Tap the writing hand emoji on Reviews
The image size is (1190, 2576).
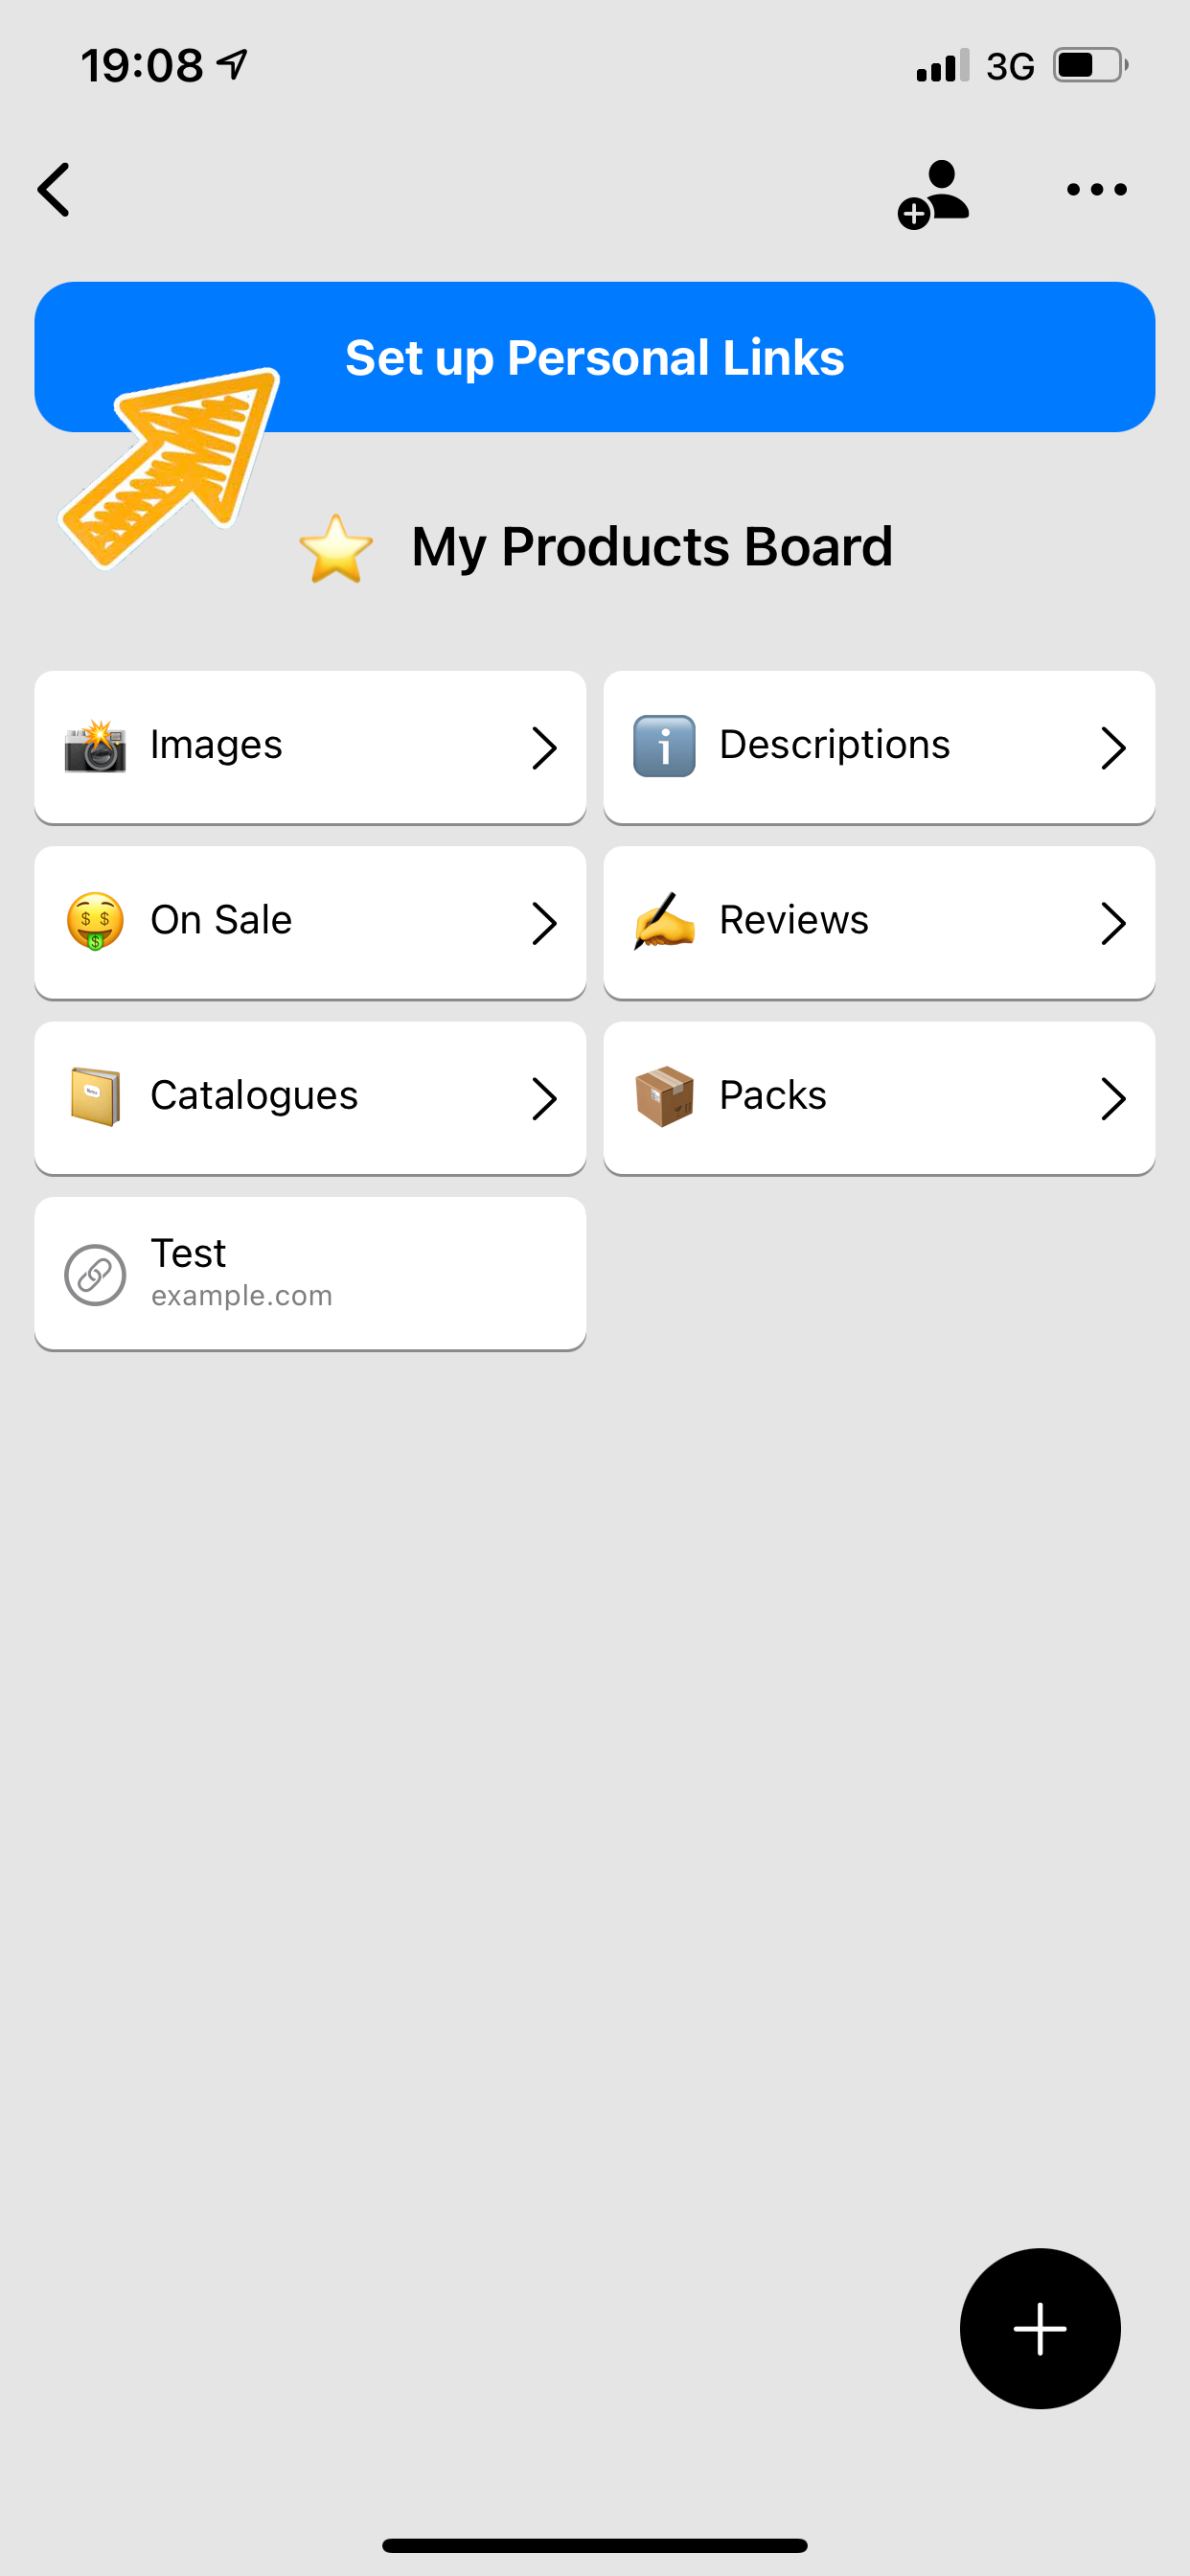tap(664, 921)
